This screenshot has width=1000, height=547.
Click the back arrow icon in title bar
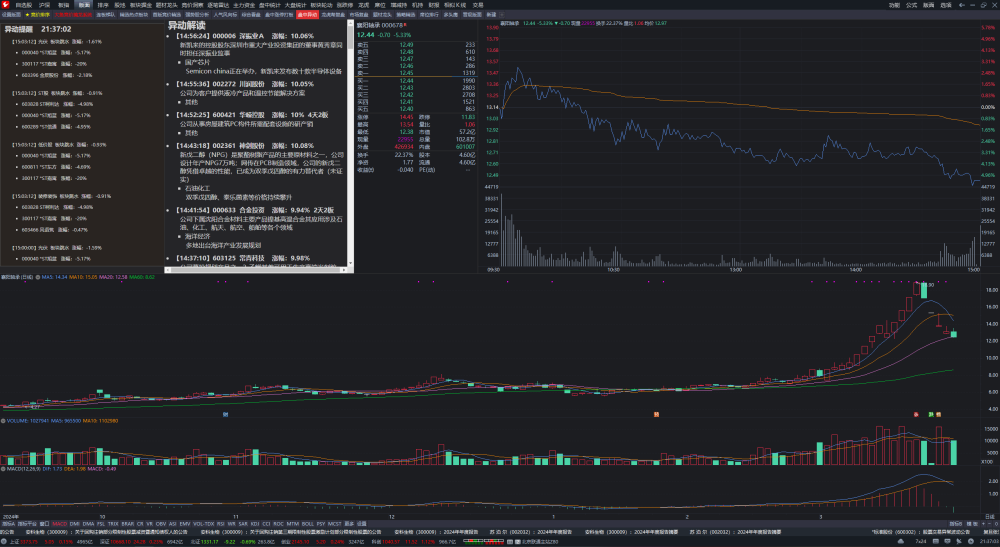pyautogui.click(x=962, y=5)
